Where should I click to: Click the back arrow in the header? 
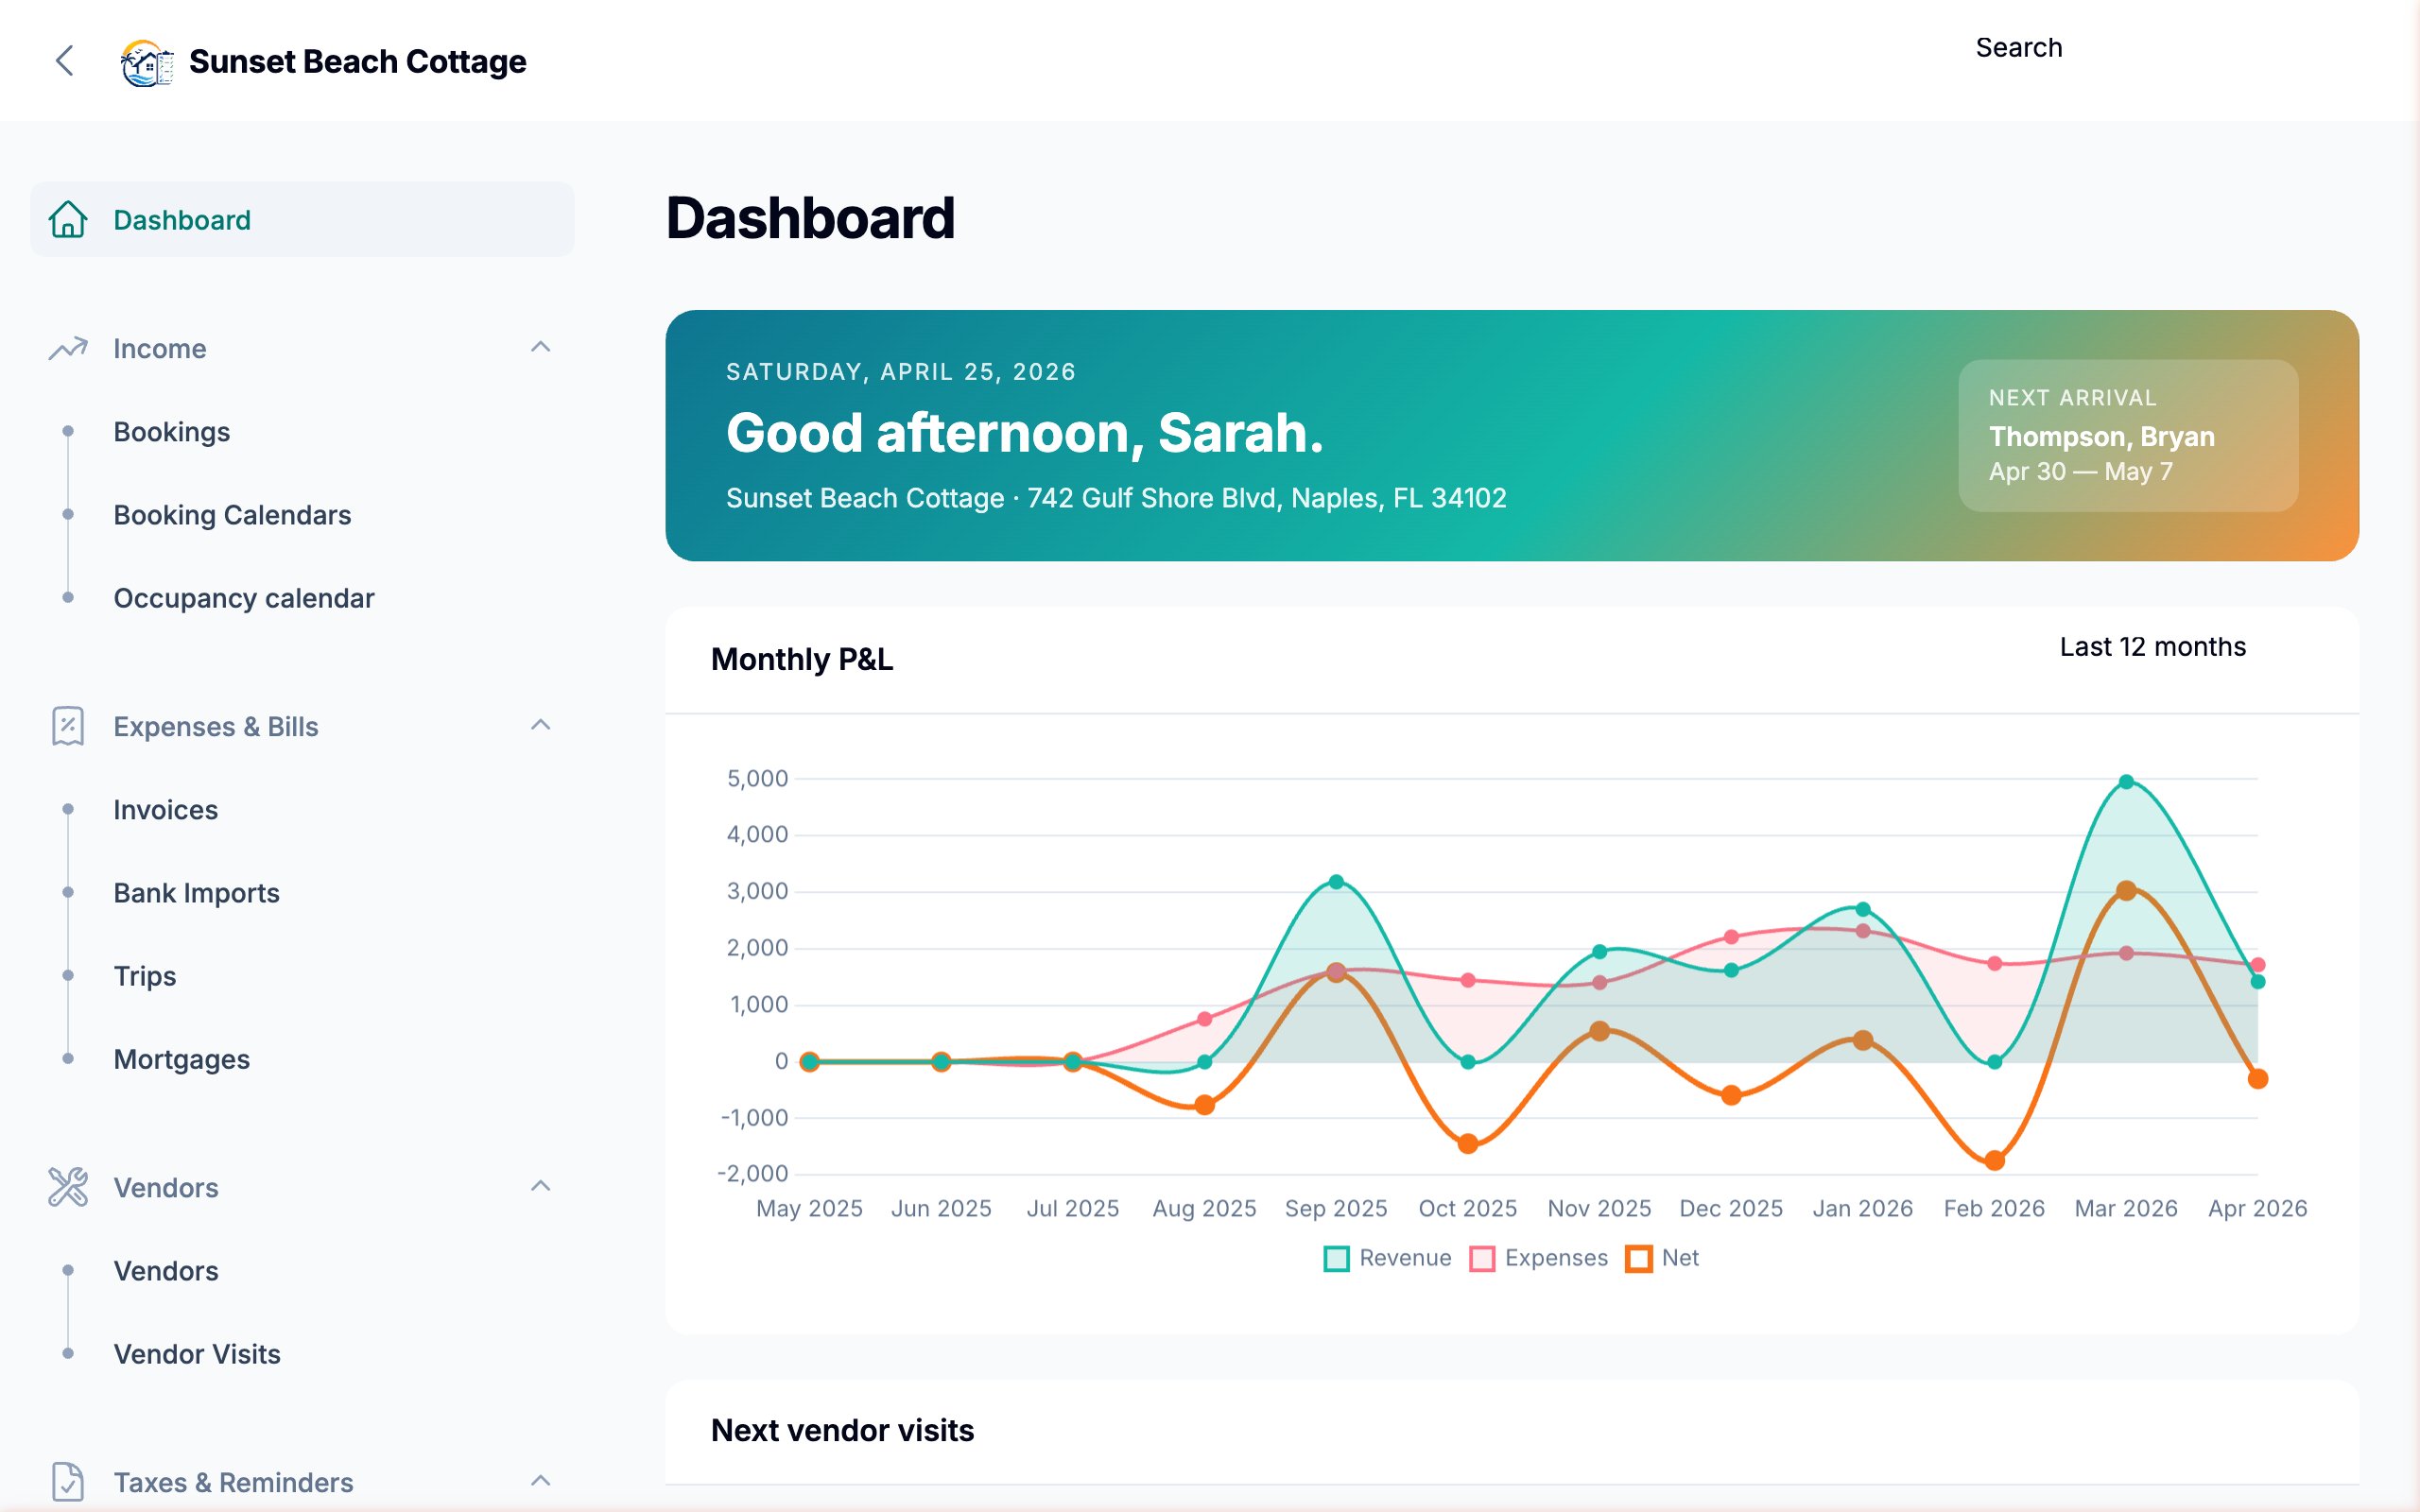click(64, 62)
